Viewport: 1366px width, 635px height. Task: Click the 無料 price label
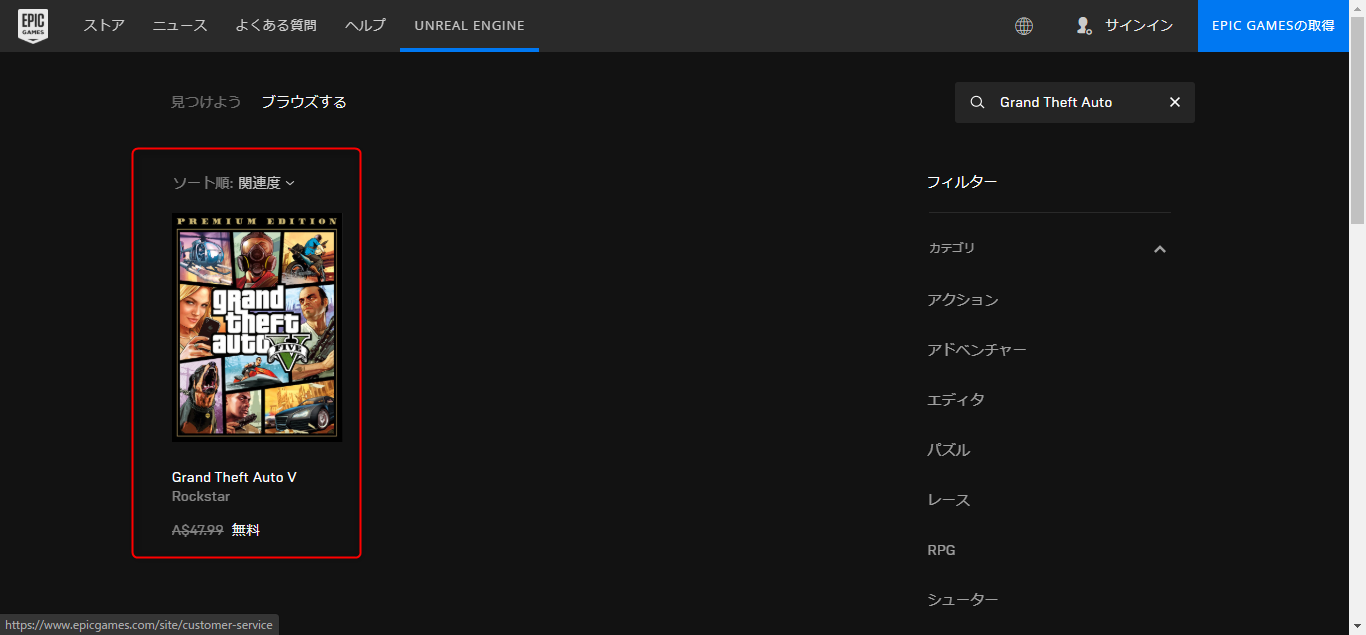pos(246,530)
